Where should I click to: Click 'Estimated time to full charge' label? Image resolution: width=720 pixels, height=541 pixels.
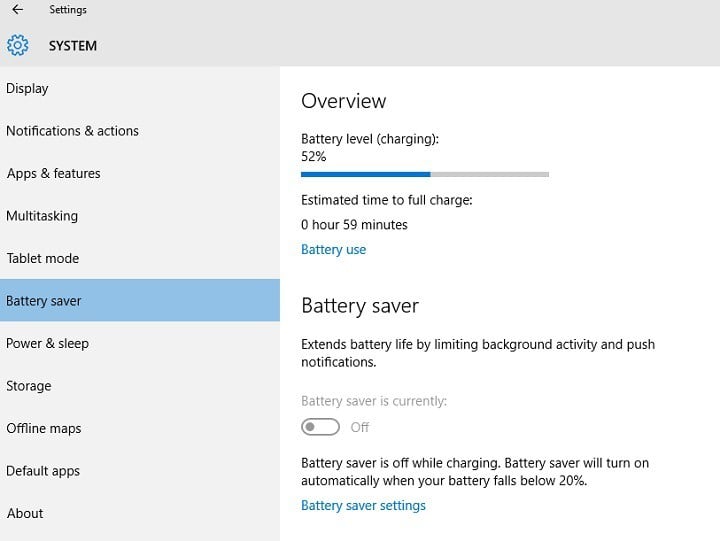(x=387, y=200)
